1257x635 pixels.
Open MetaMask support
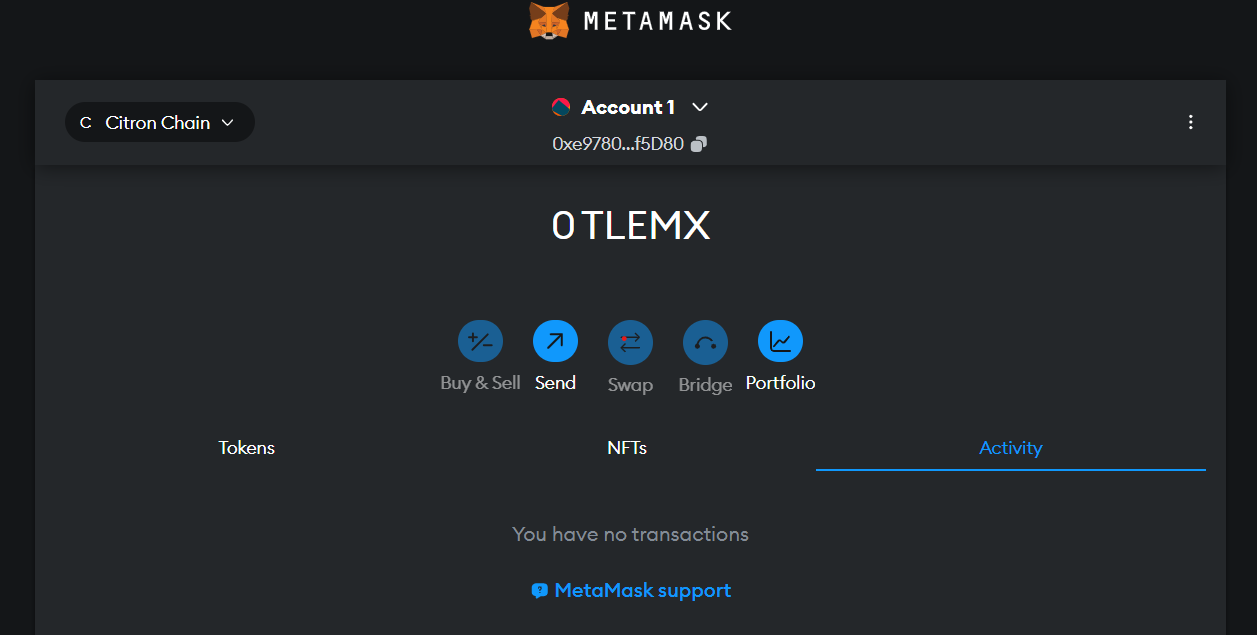(642, 591)
